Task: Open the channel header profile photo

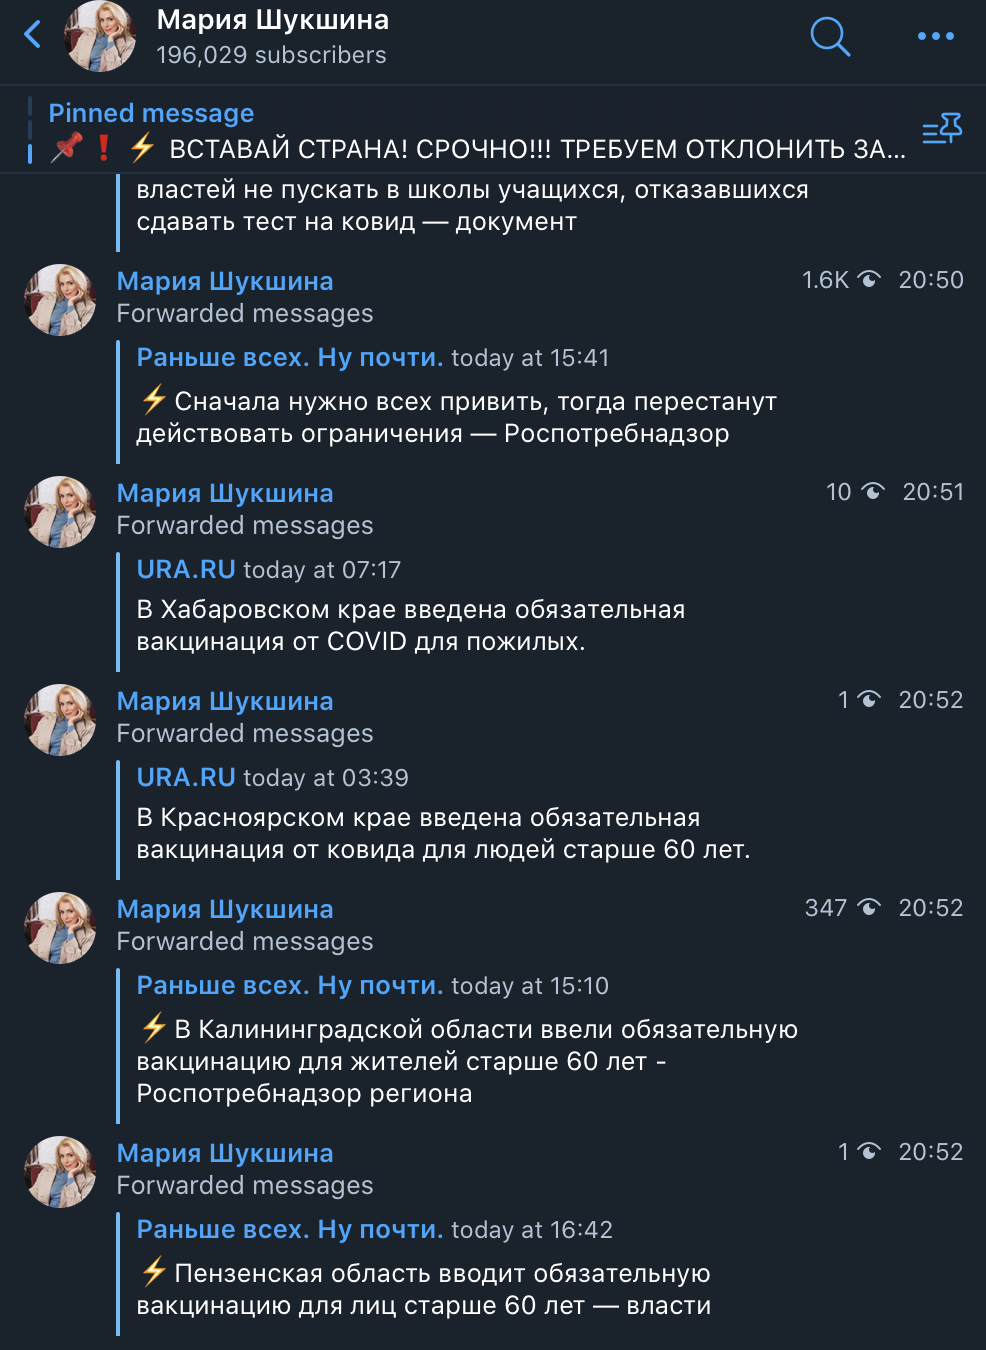Action: 100,37
